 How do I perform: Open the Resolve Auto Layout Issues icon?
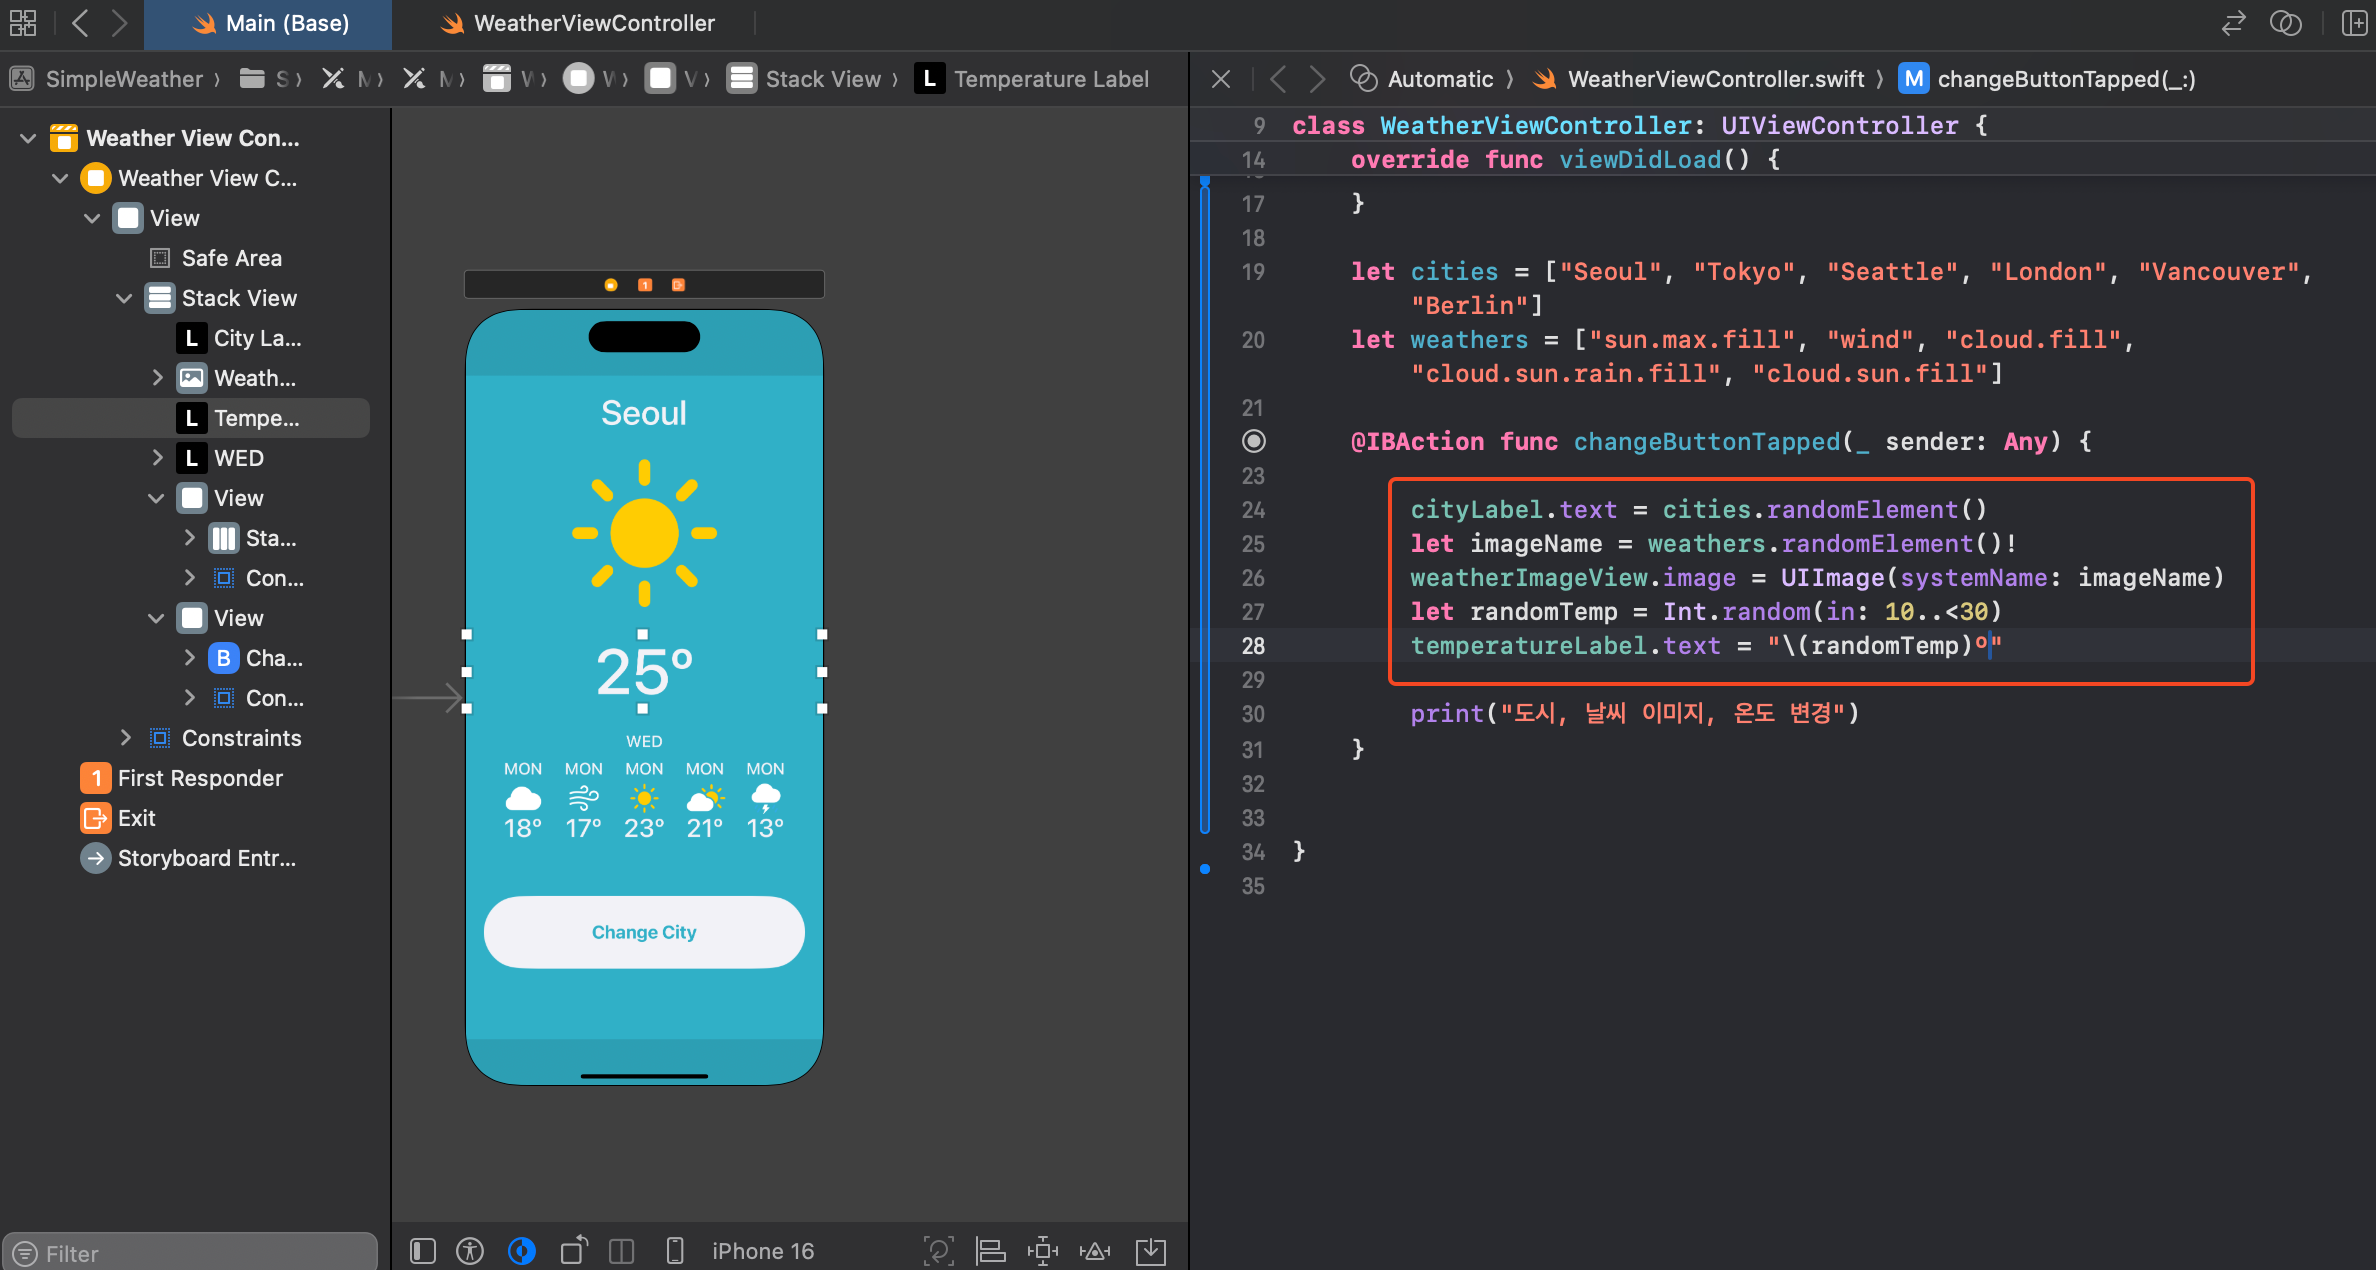[x=1095, y=1251]
